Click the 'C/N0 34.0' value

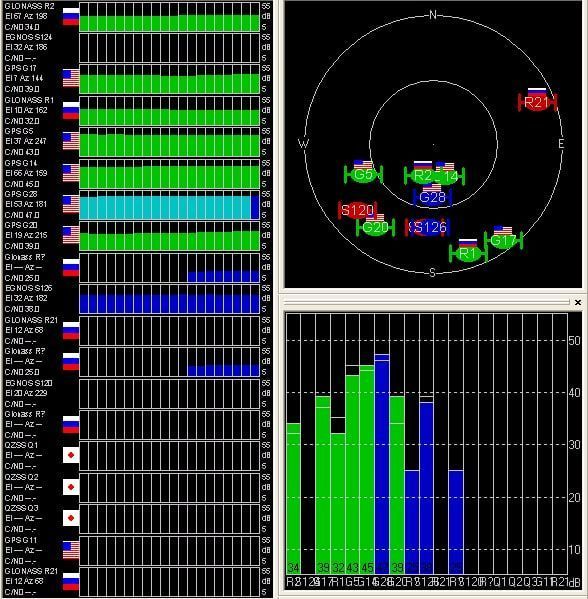22,27
